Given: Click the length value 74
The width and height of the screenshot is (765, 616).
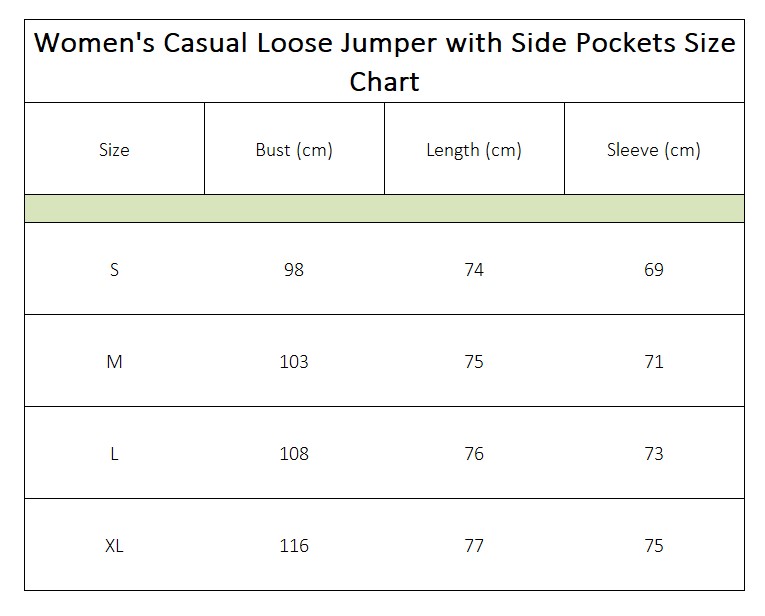Looking at the screenshot, I should (474, 269).
